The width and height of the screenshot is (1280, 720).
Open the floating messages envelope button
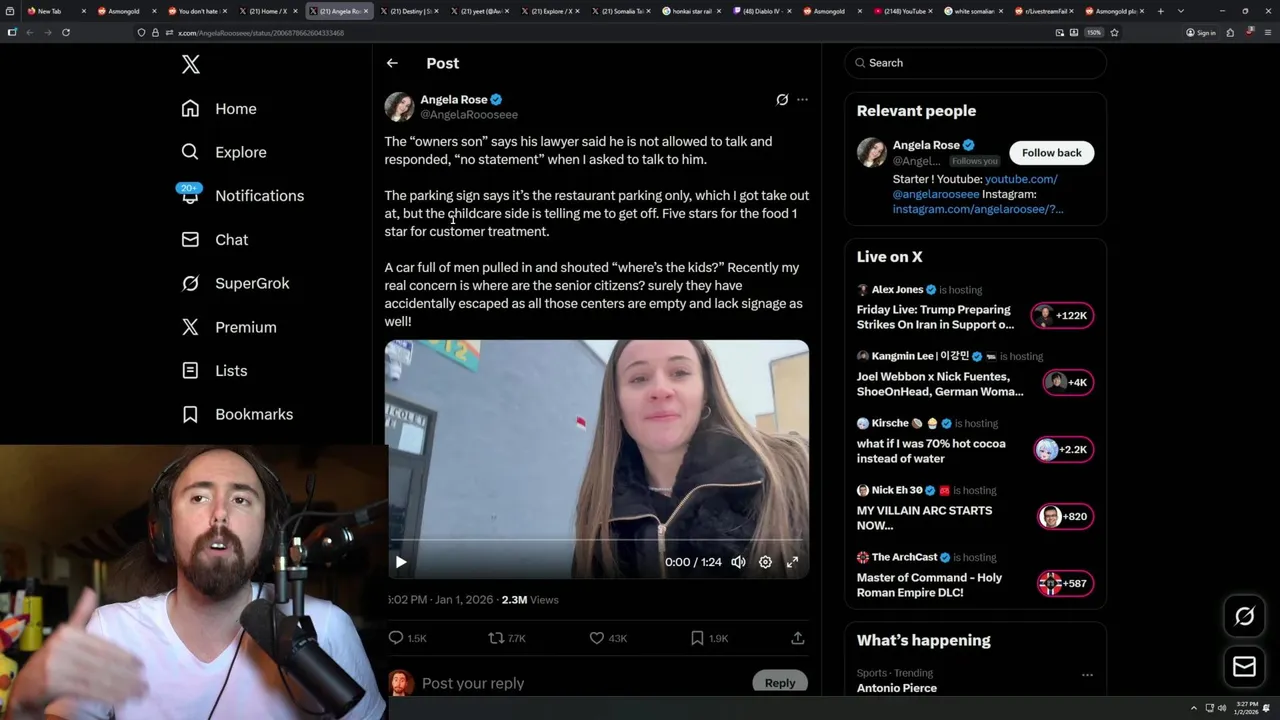[x=1244, y=667]
